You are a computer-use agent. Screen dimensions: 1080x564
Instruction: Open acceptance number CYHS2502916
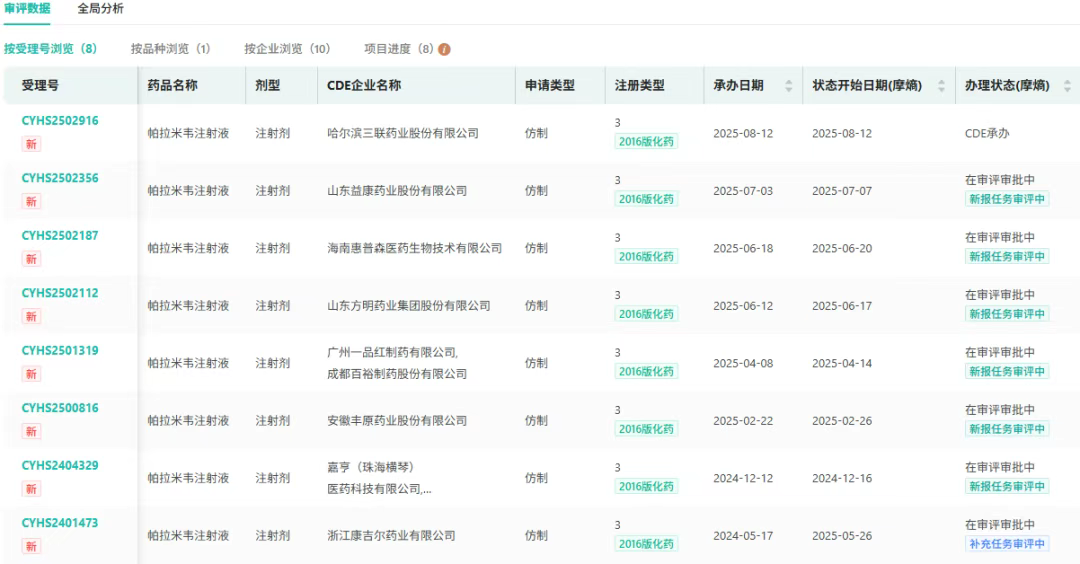(x=60, y=121)
